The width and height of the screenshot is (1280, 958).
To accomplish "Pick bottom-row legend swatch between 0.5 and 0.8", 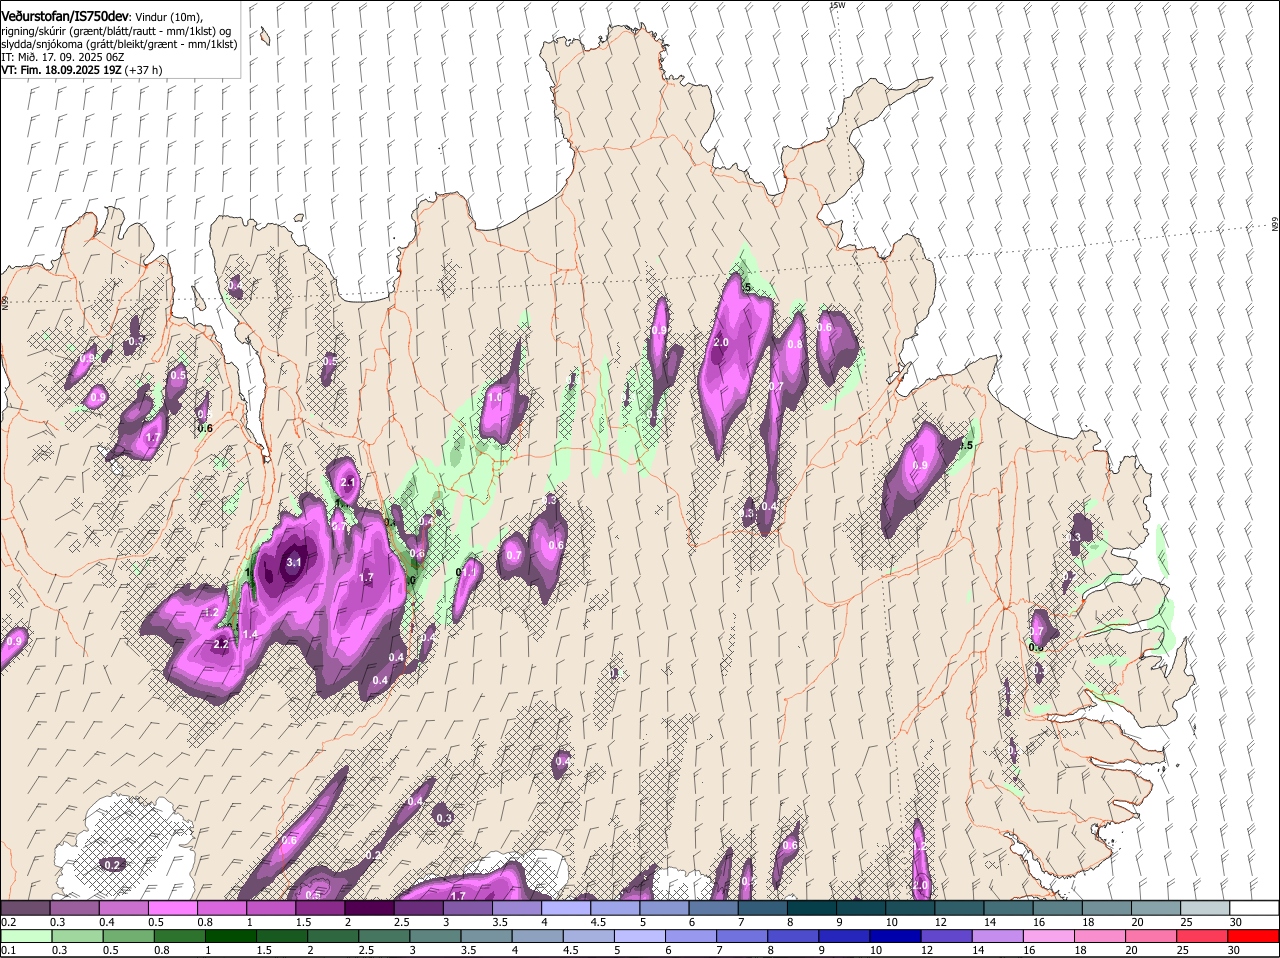I will (x=129, y=936).
